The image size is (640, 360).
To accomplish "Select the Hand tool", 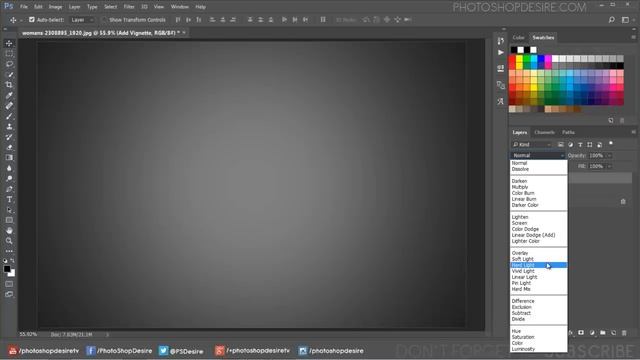I will [x=9, y=231].
